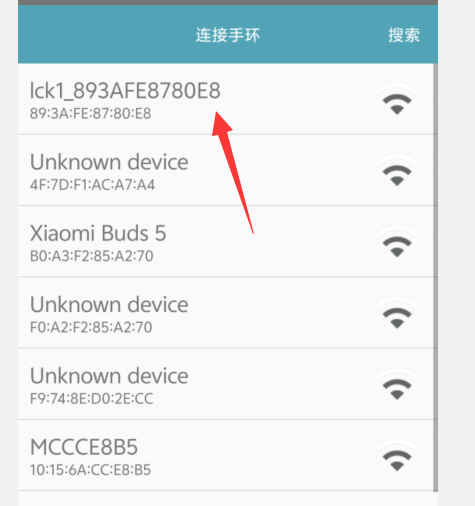This screenshot has width=475, height=506.
Task: Click the device list scrollbar
Action: pyautogui.click(x=435, y=277)
